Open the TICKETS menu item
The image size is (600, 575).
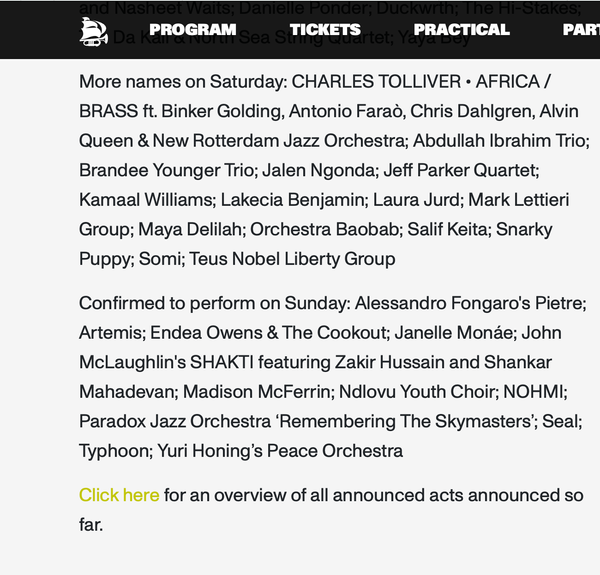pos(325,29)
